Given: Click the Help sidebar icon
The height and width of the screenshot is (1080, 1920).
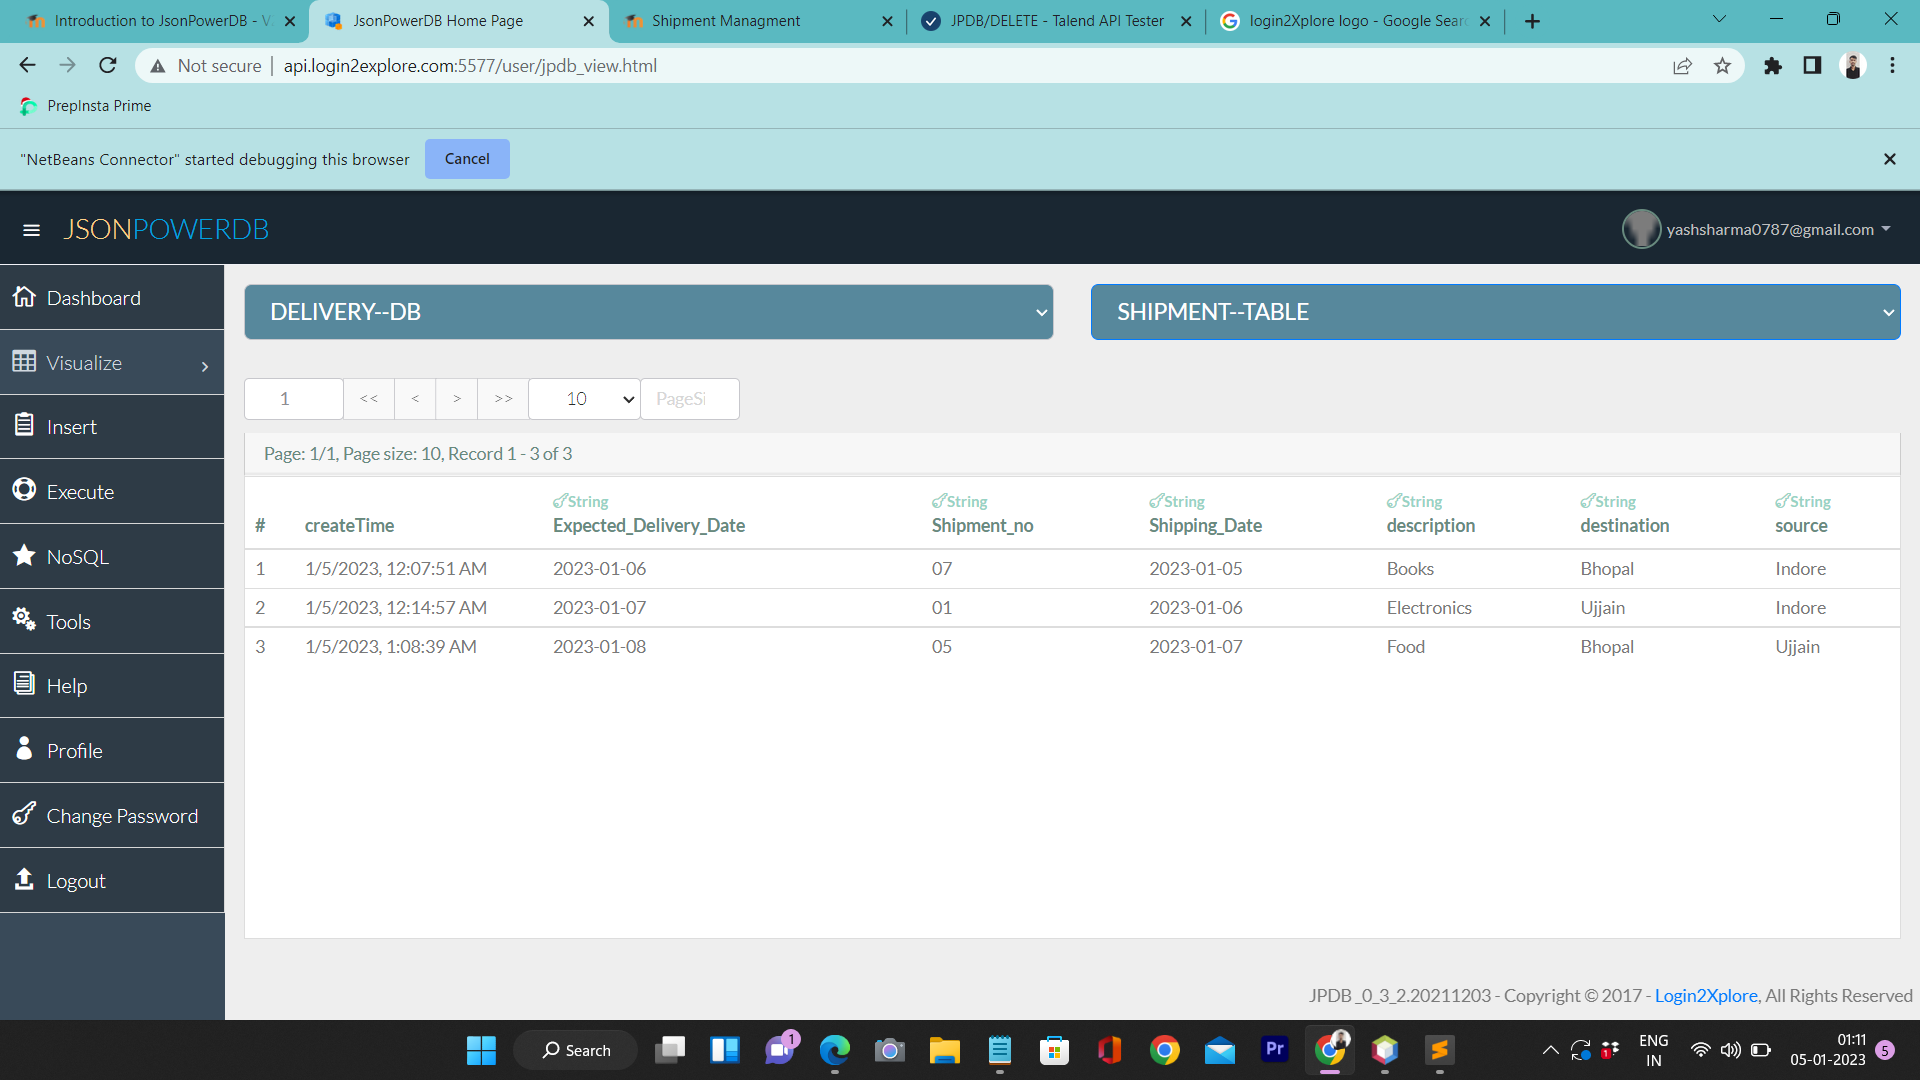Looking at the screenshot, I should [x=24, y=684].
